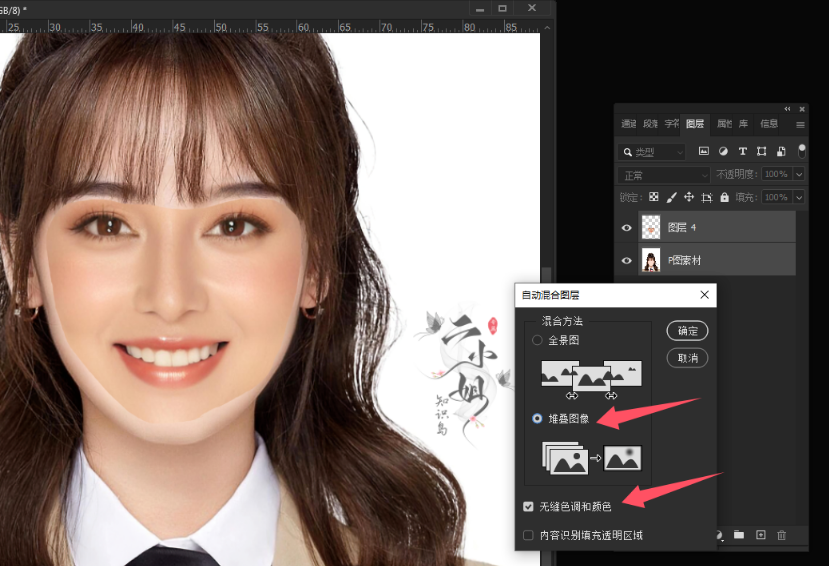Lock image pixels brush icon
829x566 pixels.
[671, 197]
